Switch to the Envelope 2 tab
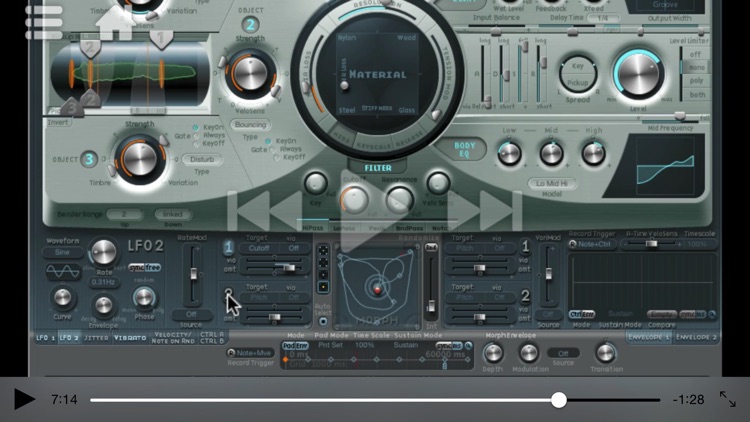Viewport: 750px width, 422px height. tap(696, 337)
